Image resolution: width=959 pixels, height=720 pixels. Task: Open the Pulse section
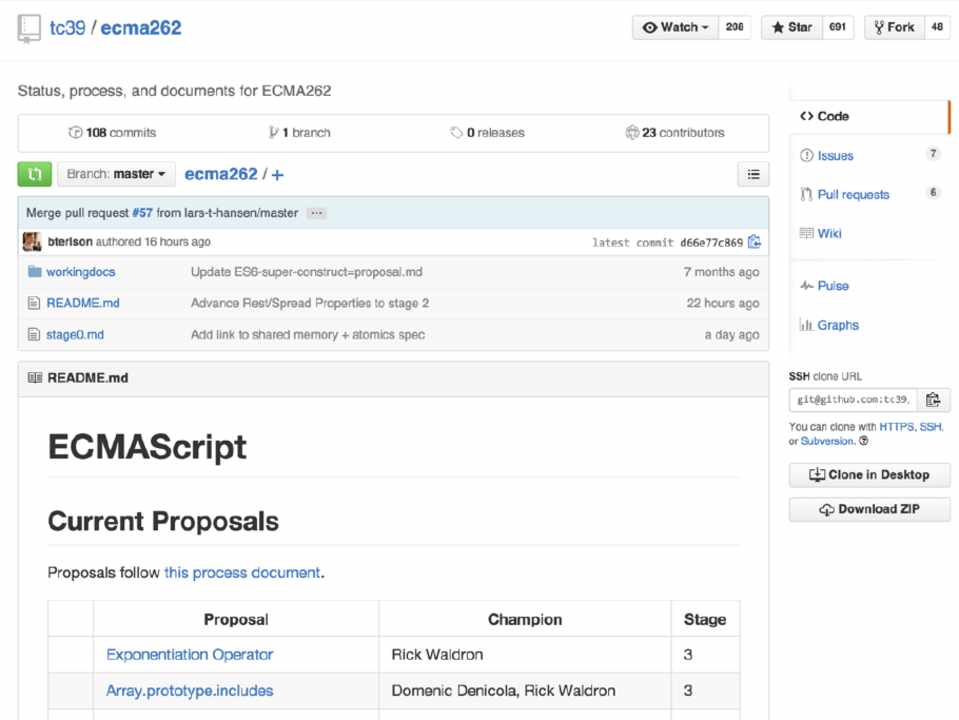[x=832, y=286]
